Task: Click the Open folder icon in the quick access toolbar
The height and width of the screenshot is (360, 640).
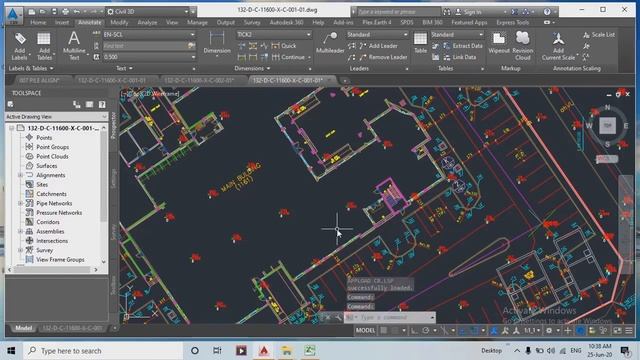Action: [42, 11]
